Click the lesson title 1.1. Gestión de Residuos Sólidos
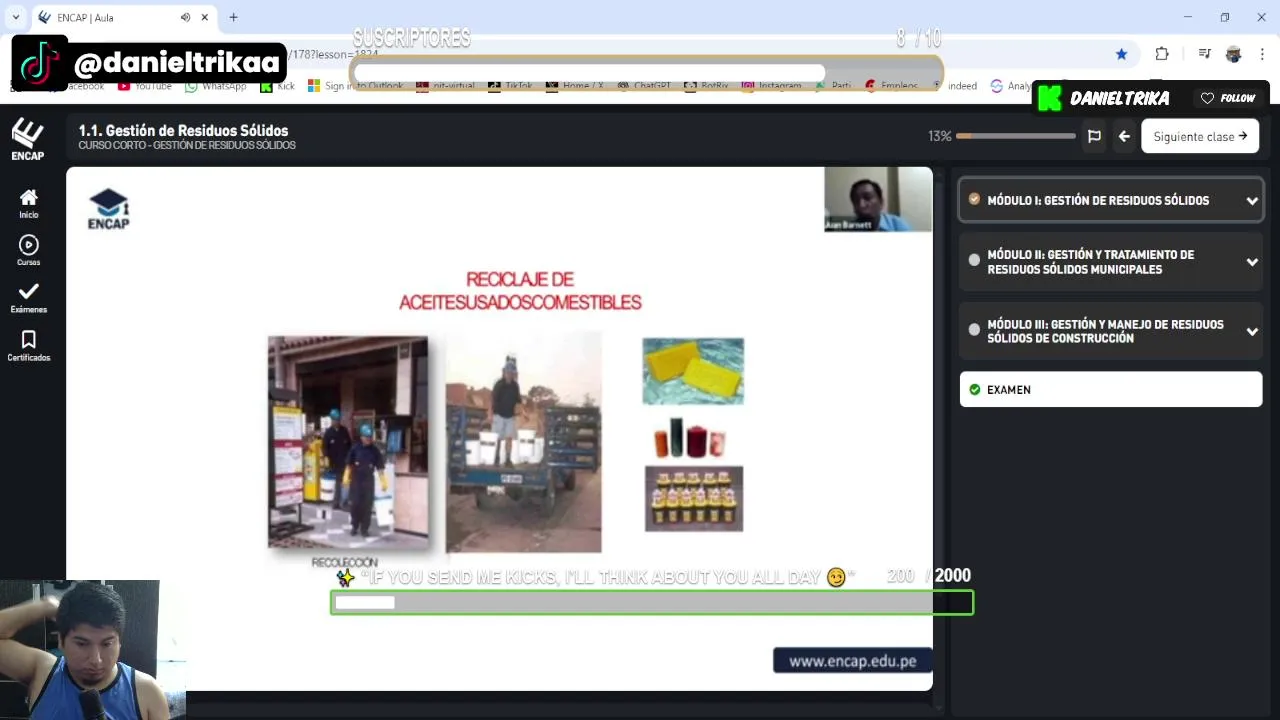Image resolution: width=1280 pixels, height=720 pixels. [183, 130]
